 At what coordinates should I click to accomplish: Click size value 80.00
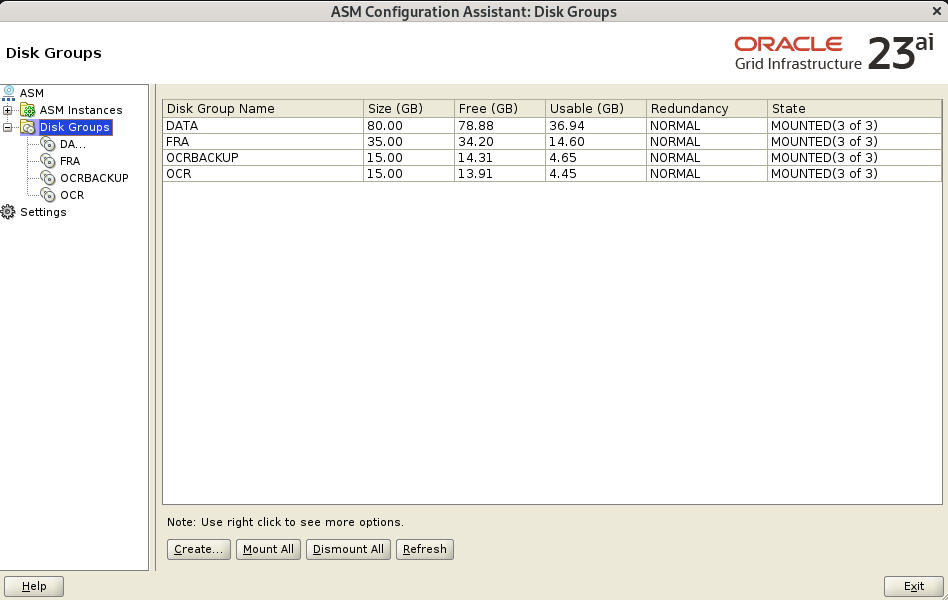click(385, 125)
